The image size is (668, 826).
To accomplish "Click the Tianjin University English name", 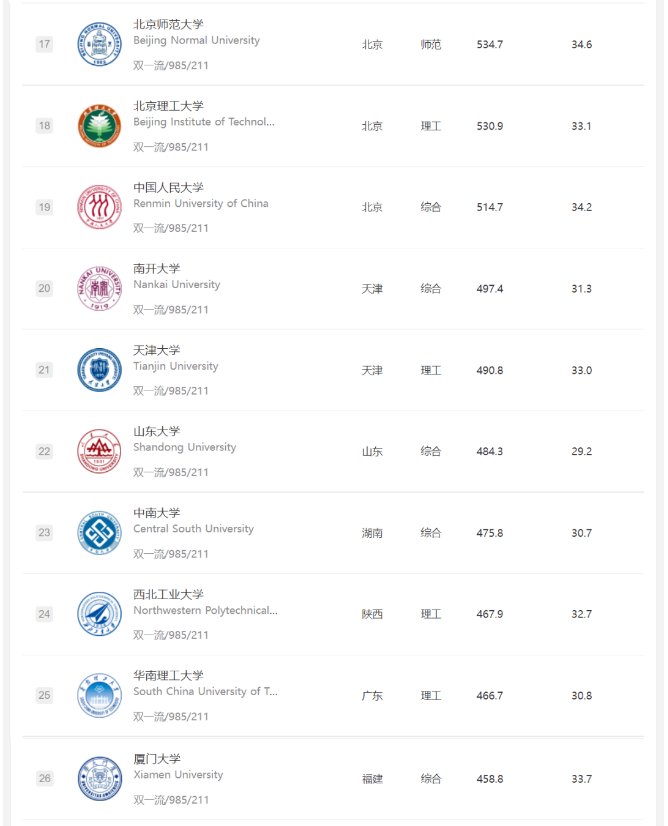I will tap(175, 366).
